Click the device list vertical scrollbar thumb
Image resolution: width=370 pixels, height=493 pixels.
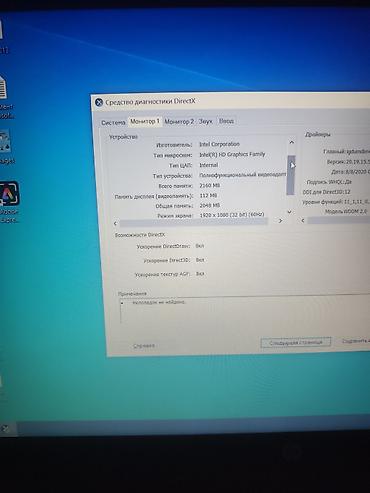pos(291,175)
